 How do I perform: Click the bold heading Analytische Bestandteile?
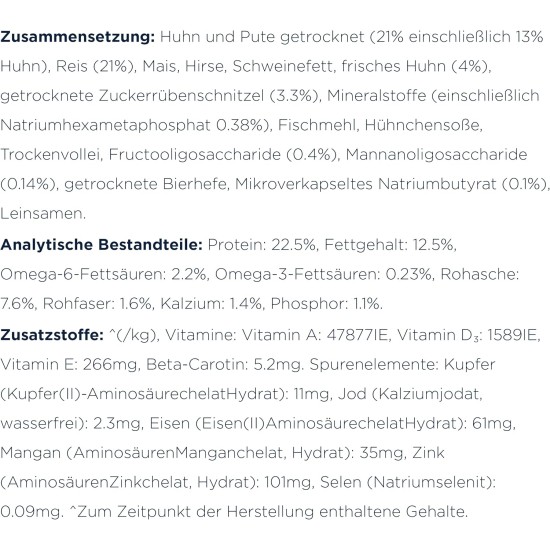tap(101, 244)
